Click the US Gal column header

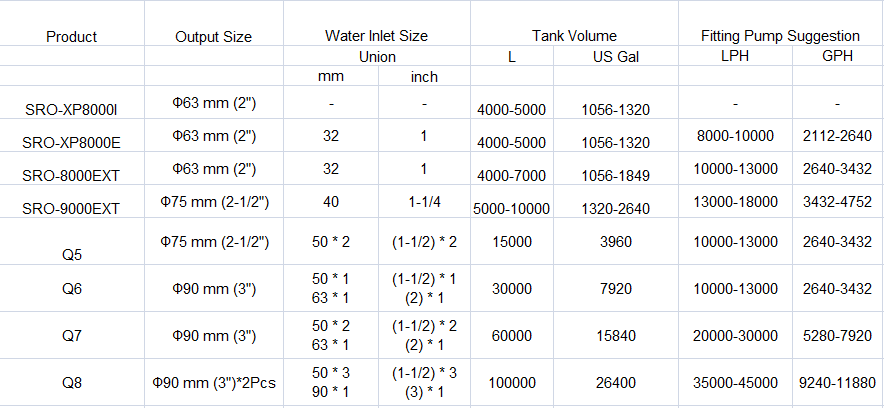pyautogui.click(x=615, y=57)
